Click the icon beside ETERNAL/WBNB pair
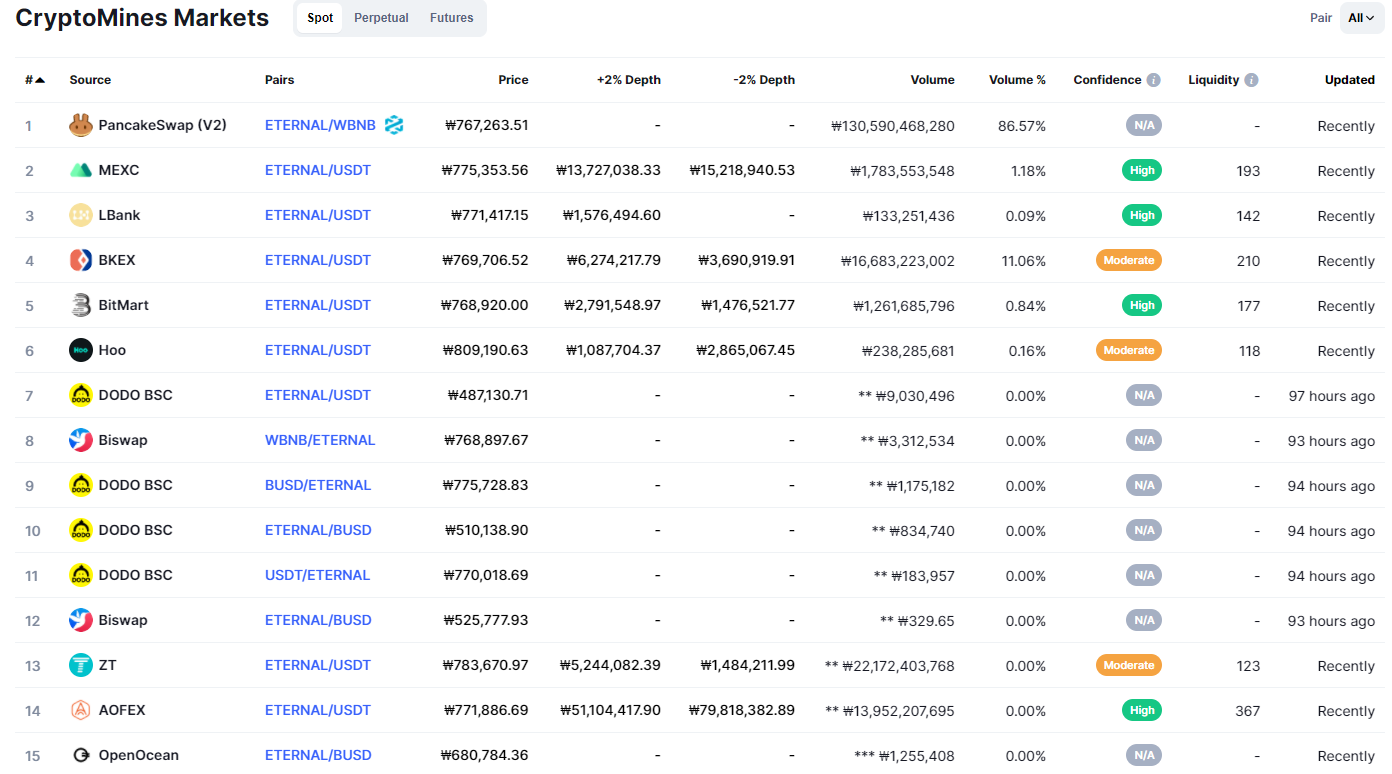Screen dimensions: 1392x774 pyautogui.click(x=394, y=125)
